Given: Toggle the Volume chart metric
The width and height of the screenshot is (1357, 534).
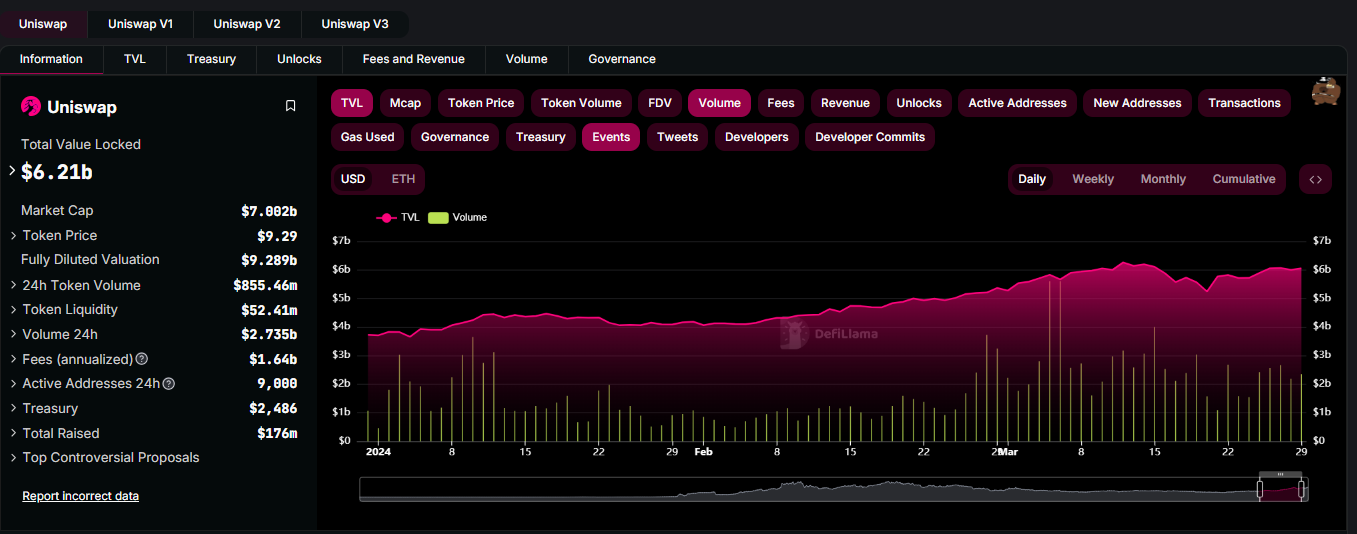Looking at the screenshot, I should tap(719, 103).
